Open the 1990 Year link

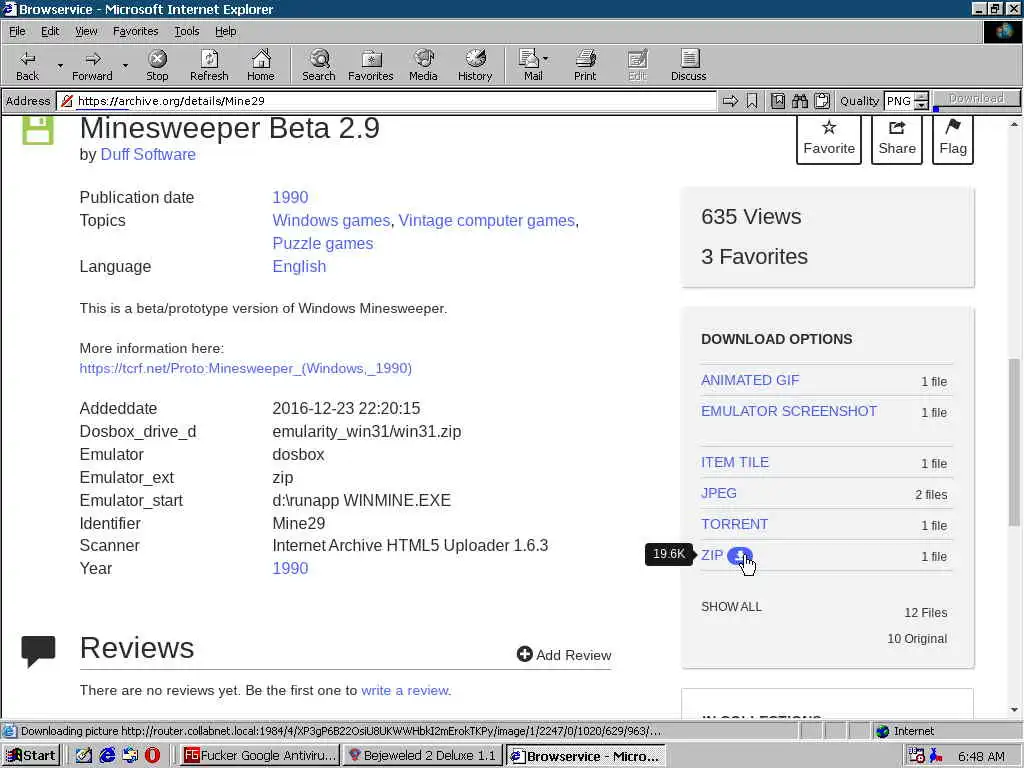click(x=290, y=568)
